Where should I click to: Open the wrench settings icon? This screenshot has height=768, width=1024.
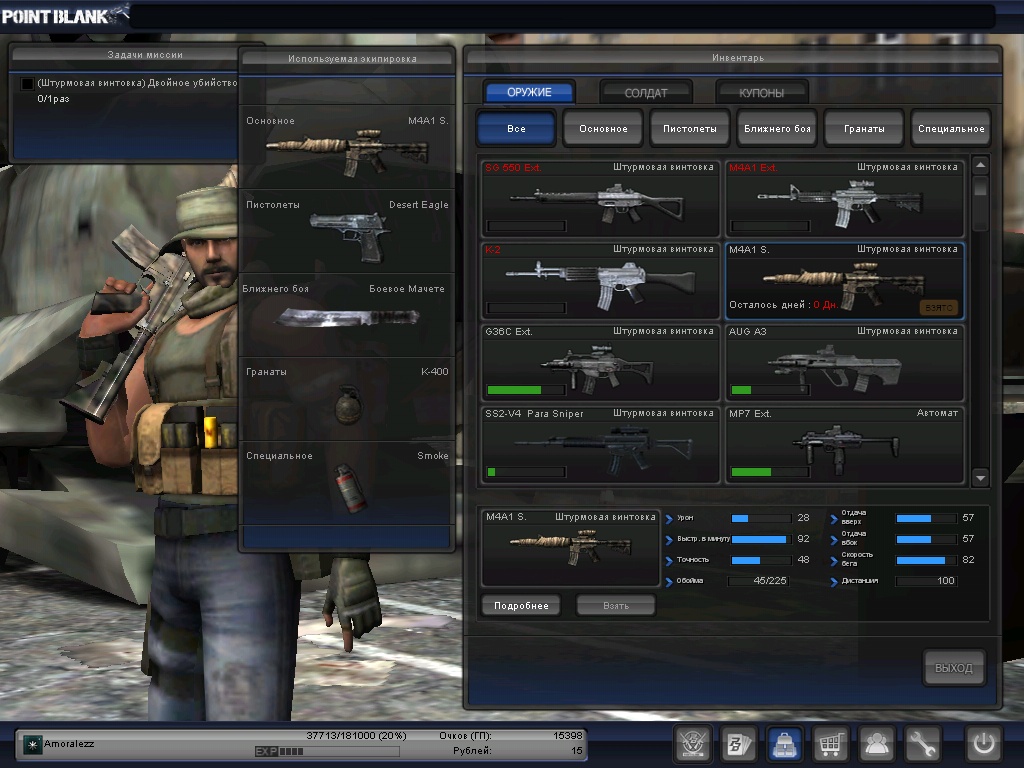(922, 744)
